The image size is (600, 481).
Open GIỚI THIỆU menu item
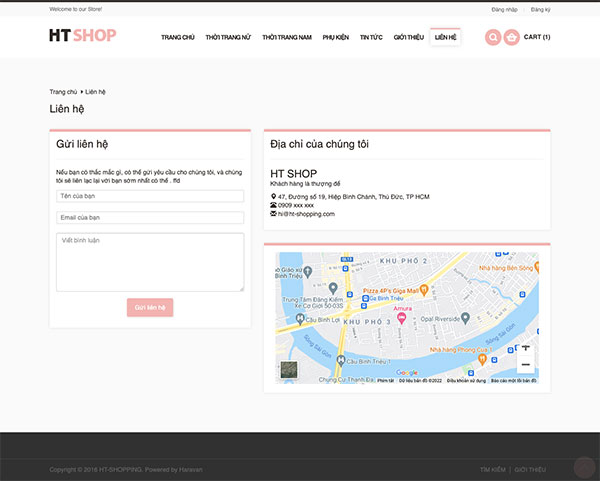(409, 38)
